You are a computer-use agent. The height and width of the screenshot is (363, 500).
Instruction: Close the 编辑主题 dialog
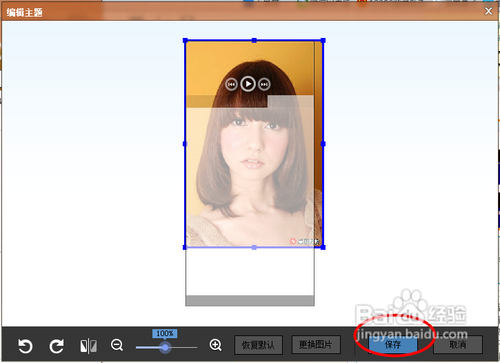point(488,11)
